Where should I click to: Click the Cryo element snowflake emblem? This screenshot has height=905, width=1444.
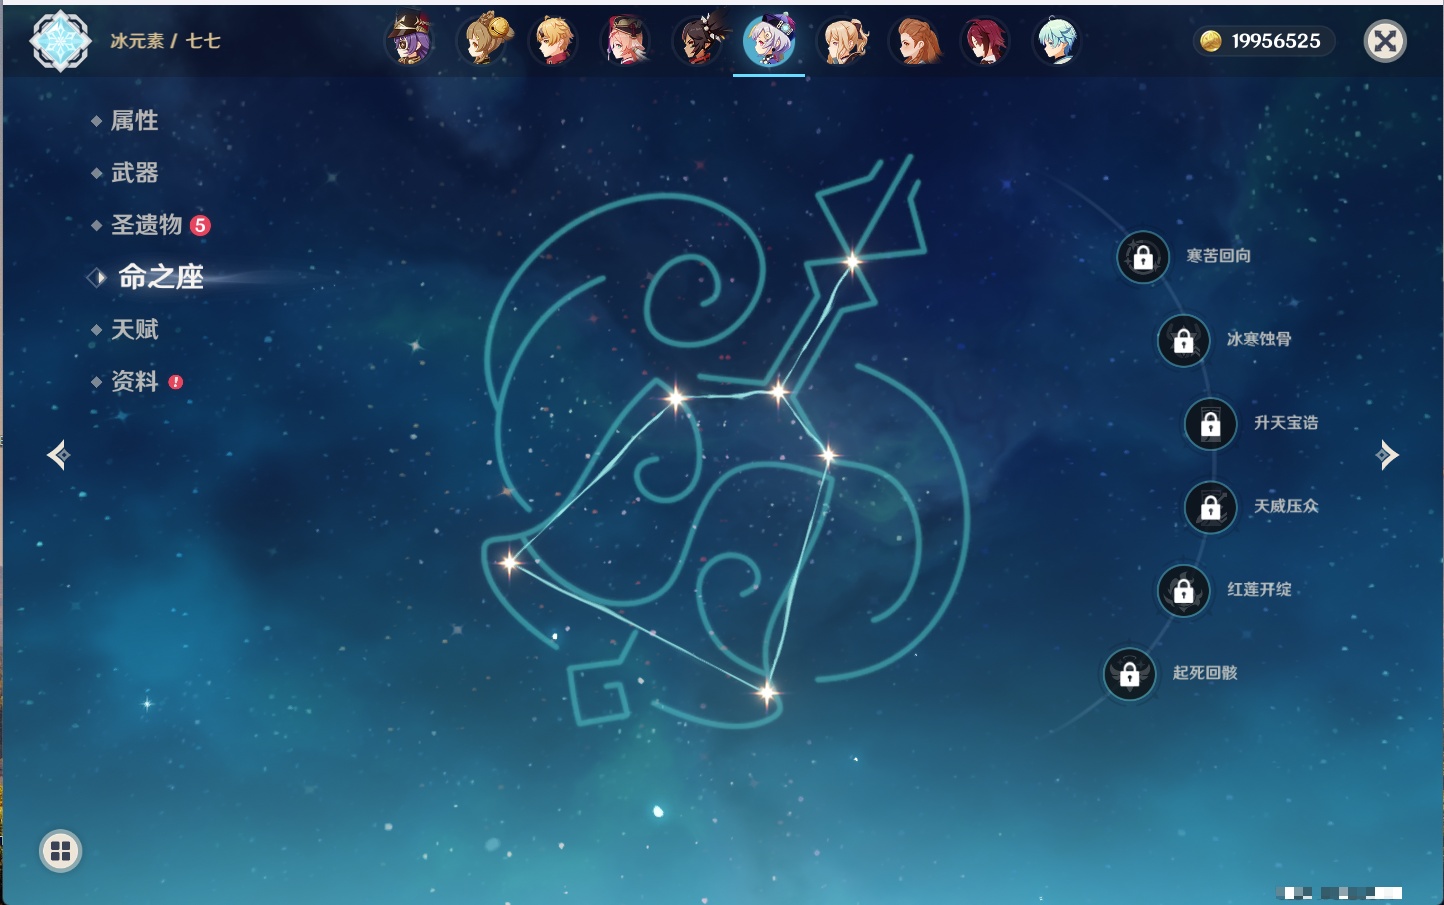pyautogui.click(x=60, y=41)
